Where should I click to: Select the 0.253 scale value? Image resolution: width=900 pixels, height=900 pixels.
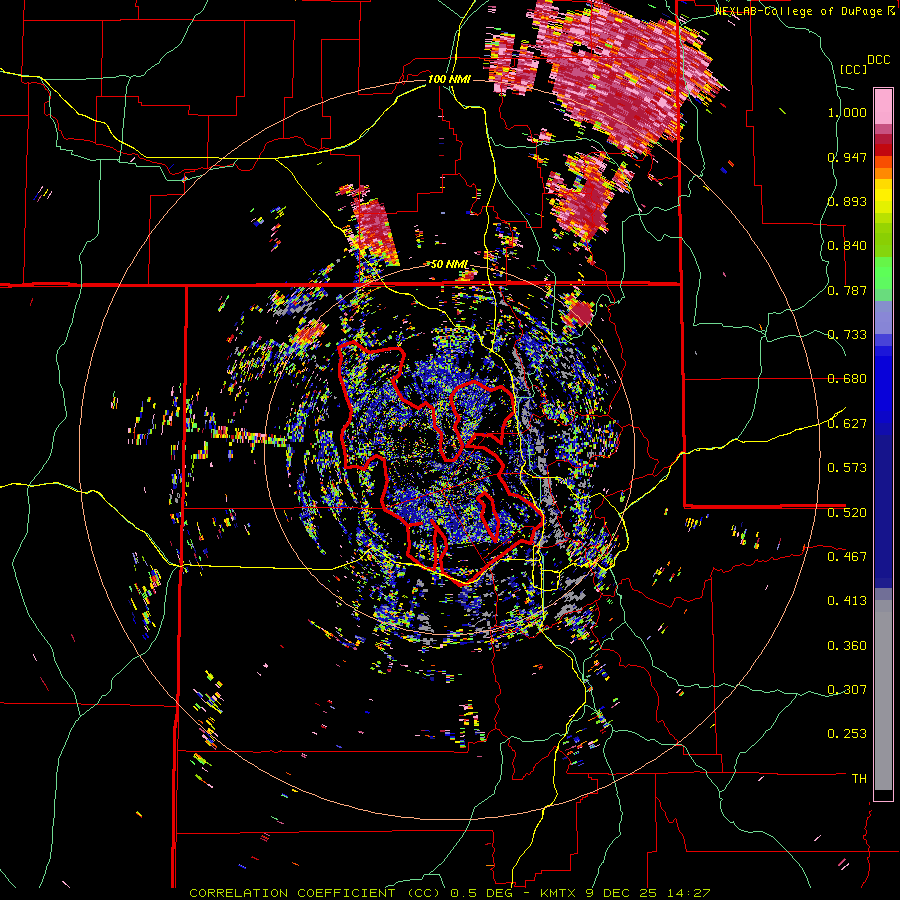(847, 734)
